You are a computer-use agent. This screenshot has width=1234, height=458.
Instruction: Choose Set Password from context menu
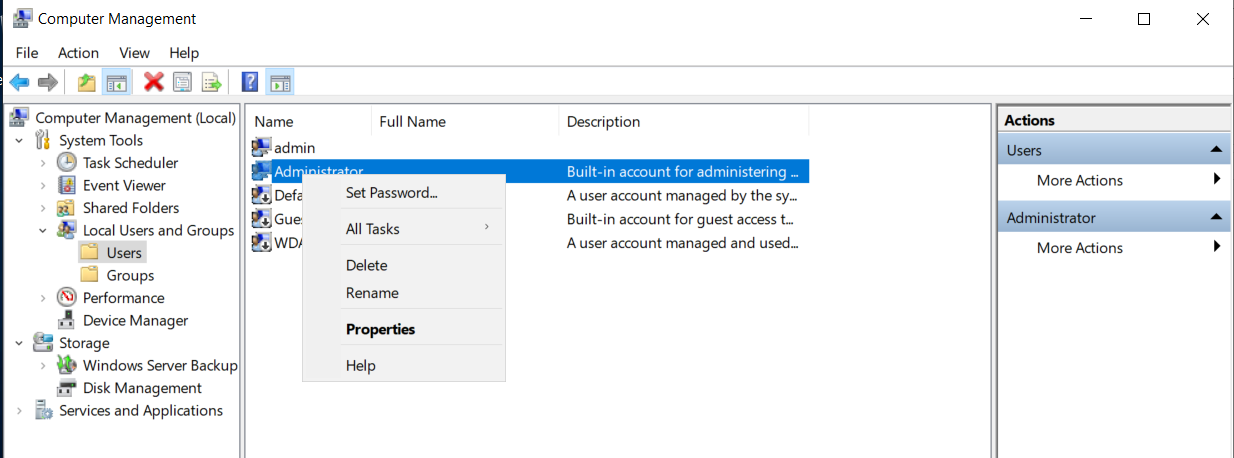click(391, 193)
